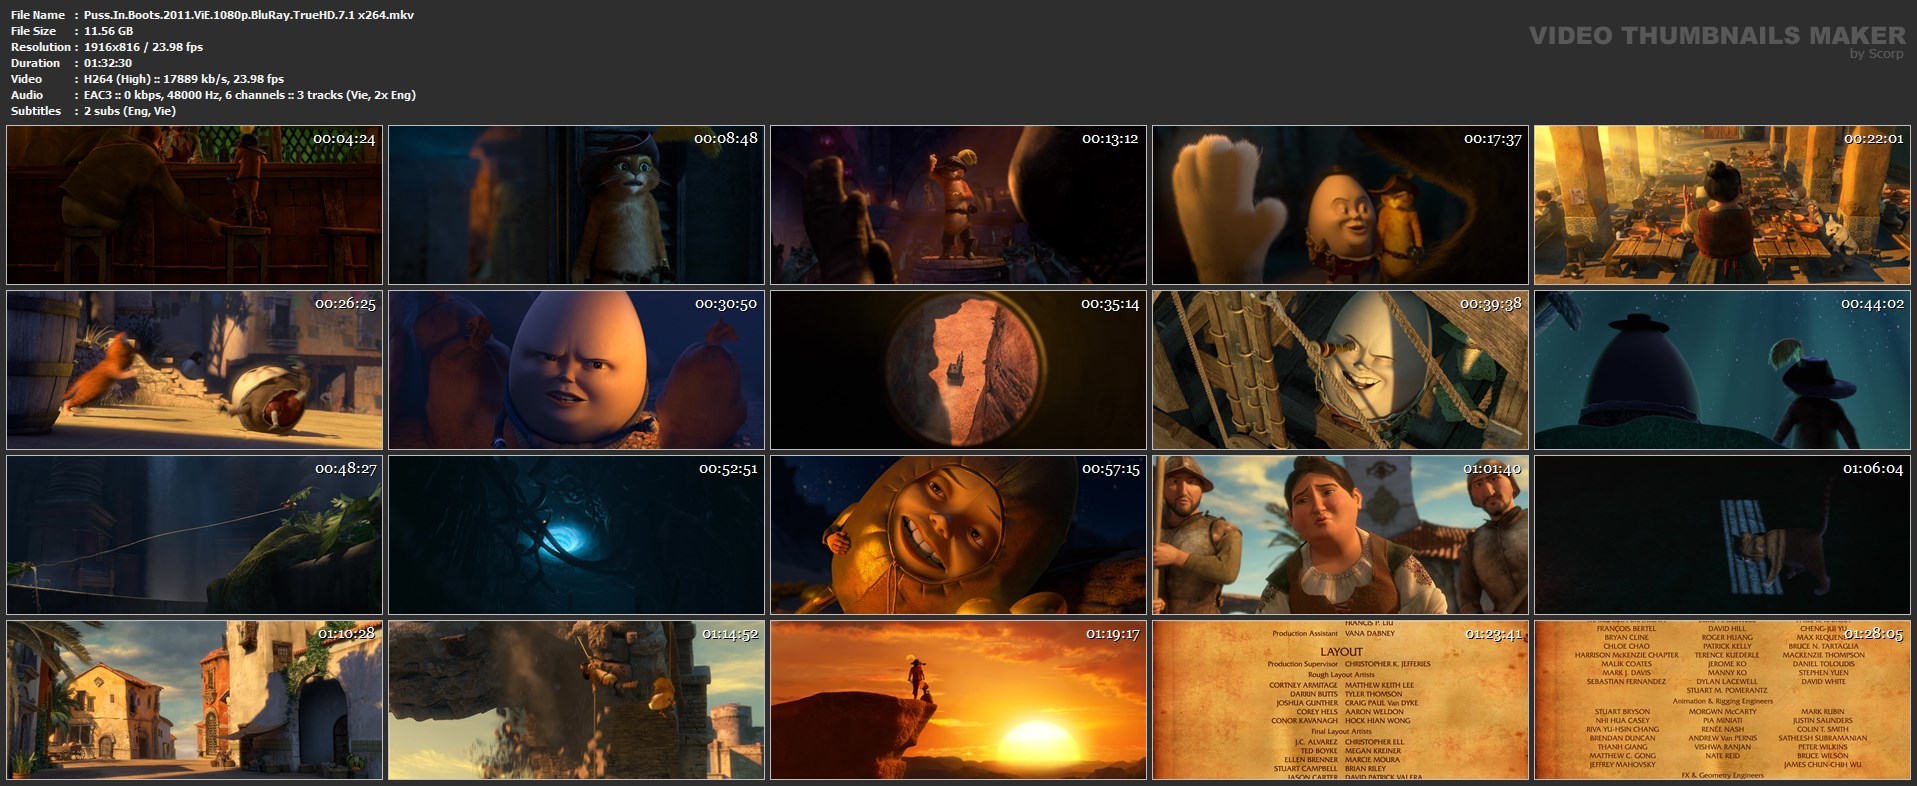Select the dark thumbnail at 01:06:04

pyautogui.click(x=1722, y=535)
